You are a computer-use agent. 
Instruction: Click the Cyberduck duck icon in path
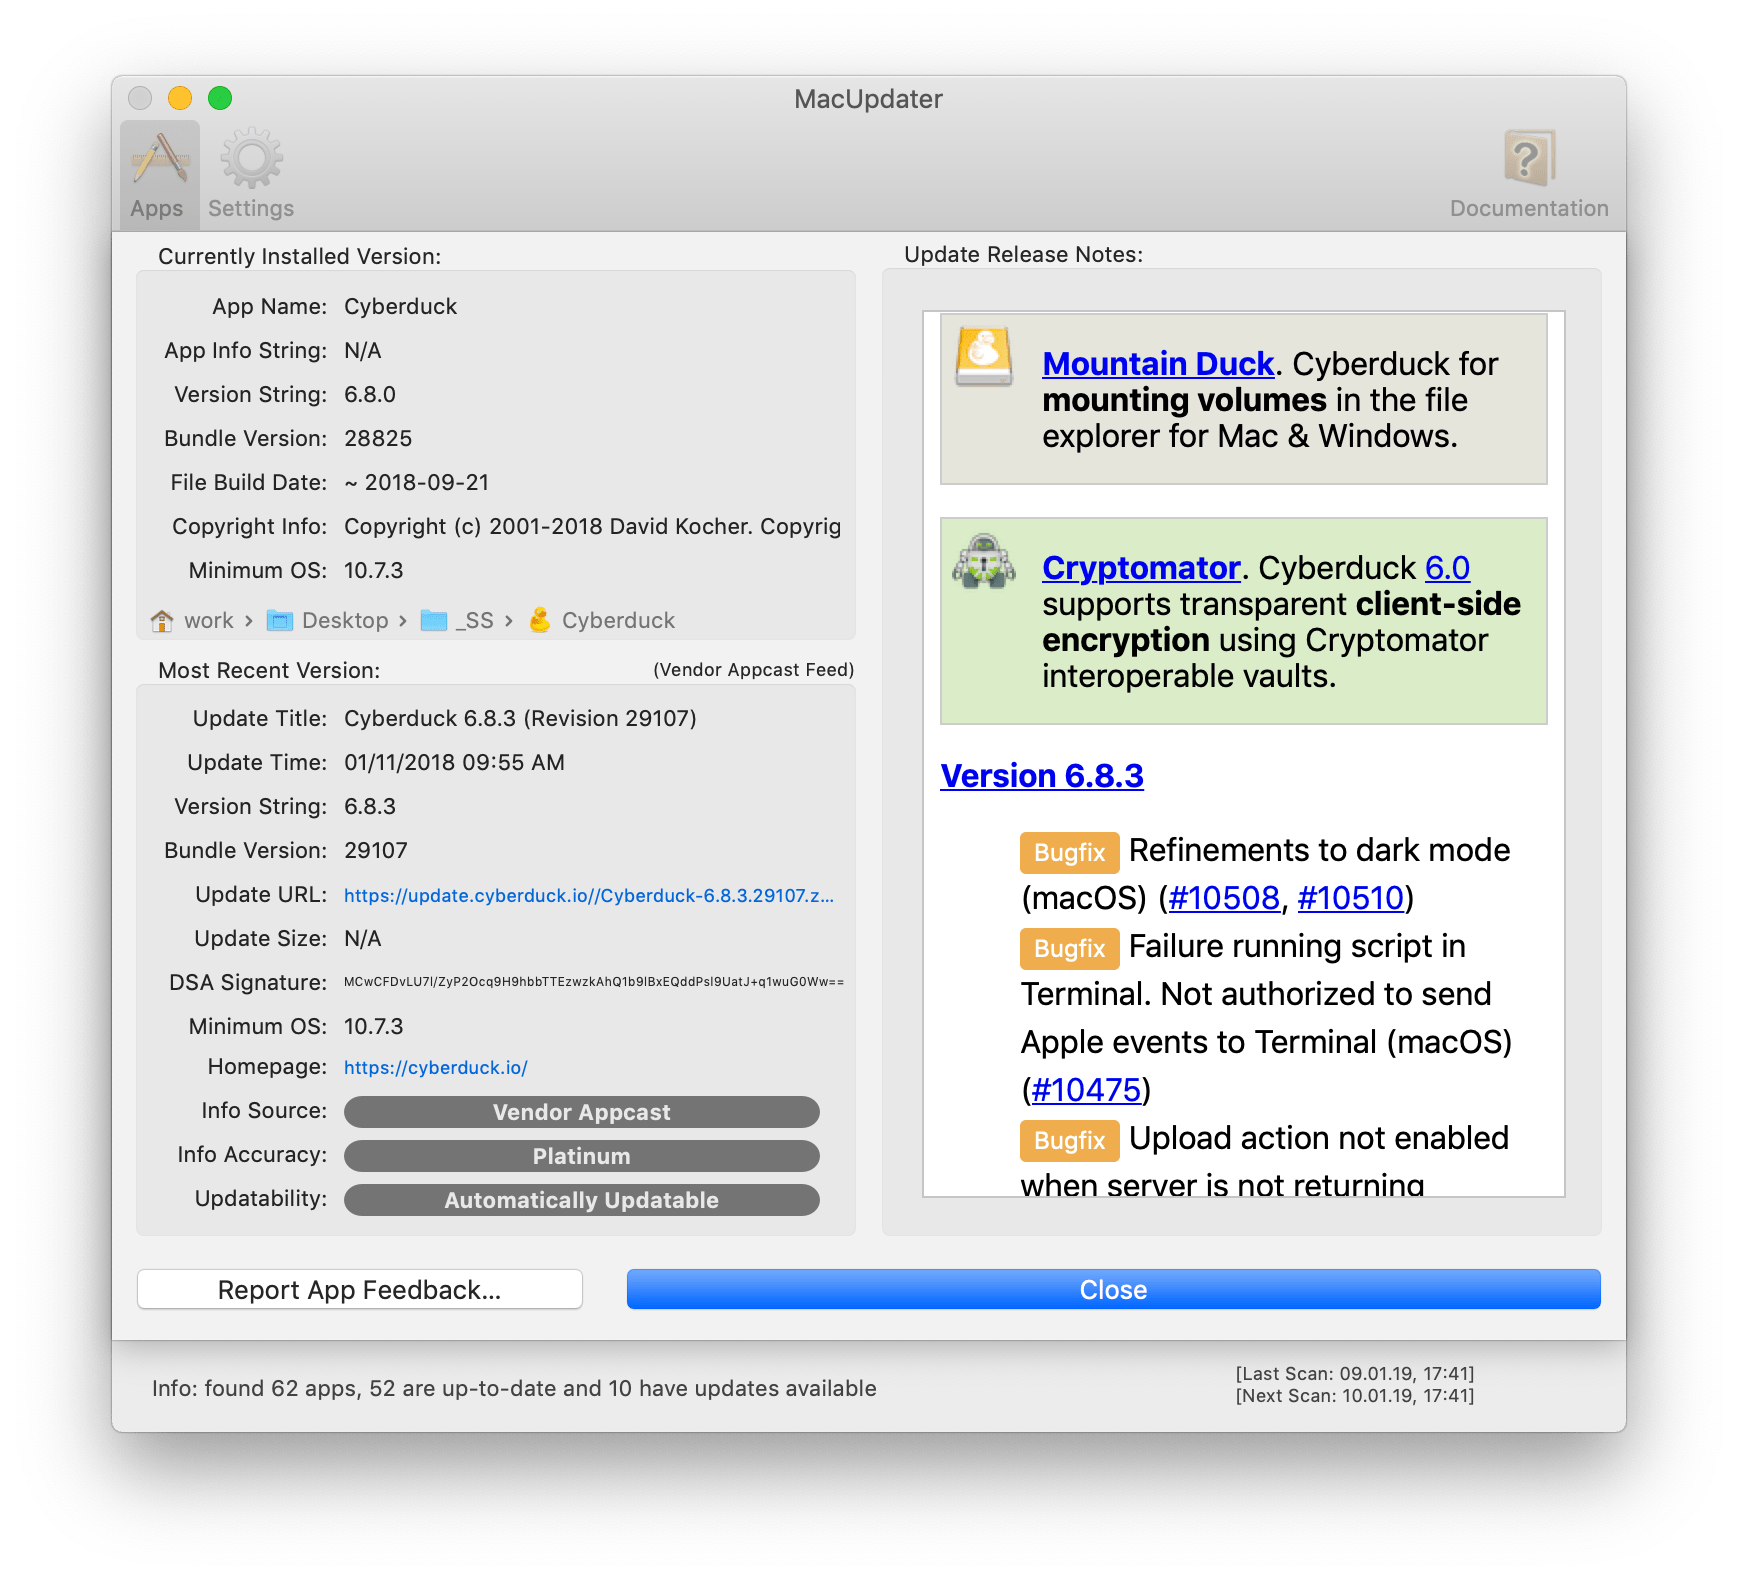click(x=540, y=621)
